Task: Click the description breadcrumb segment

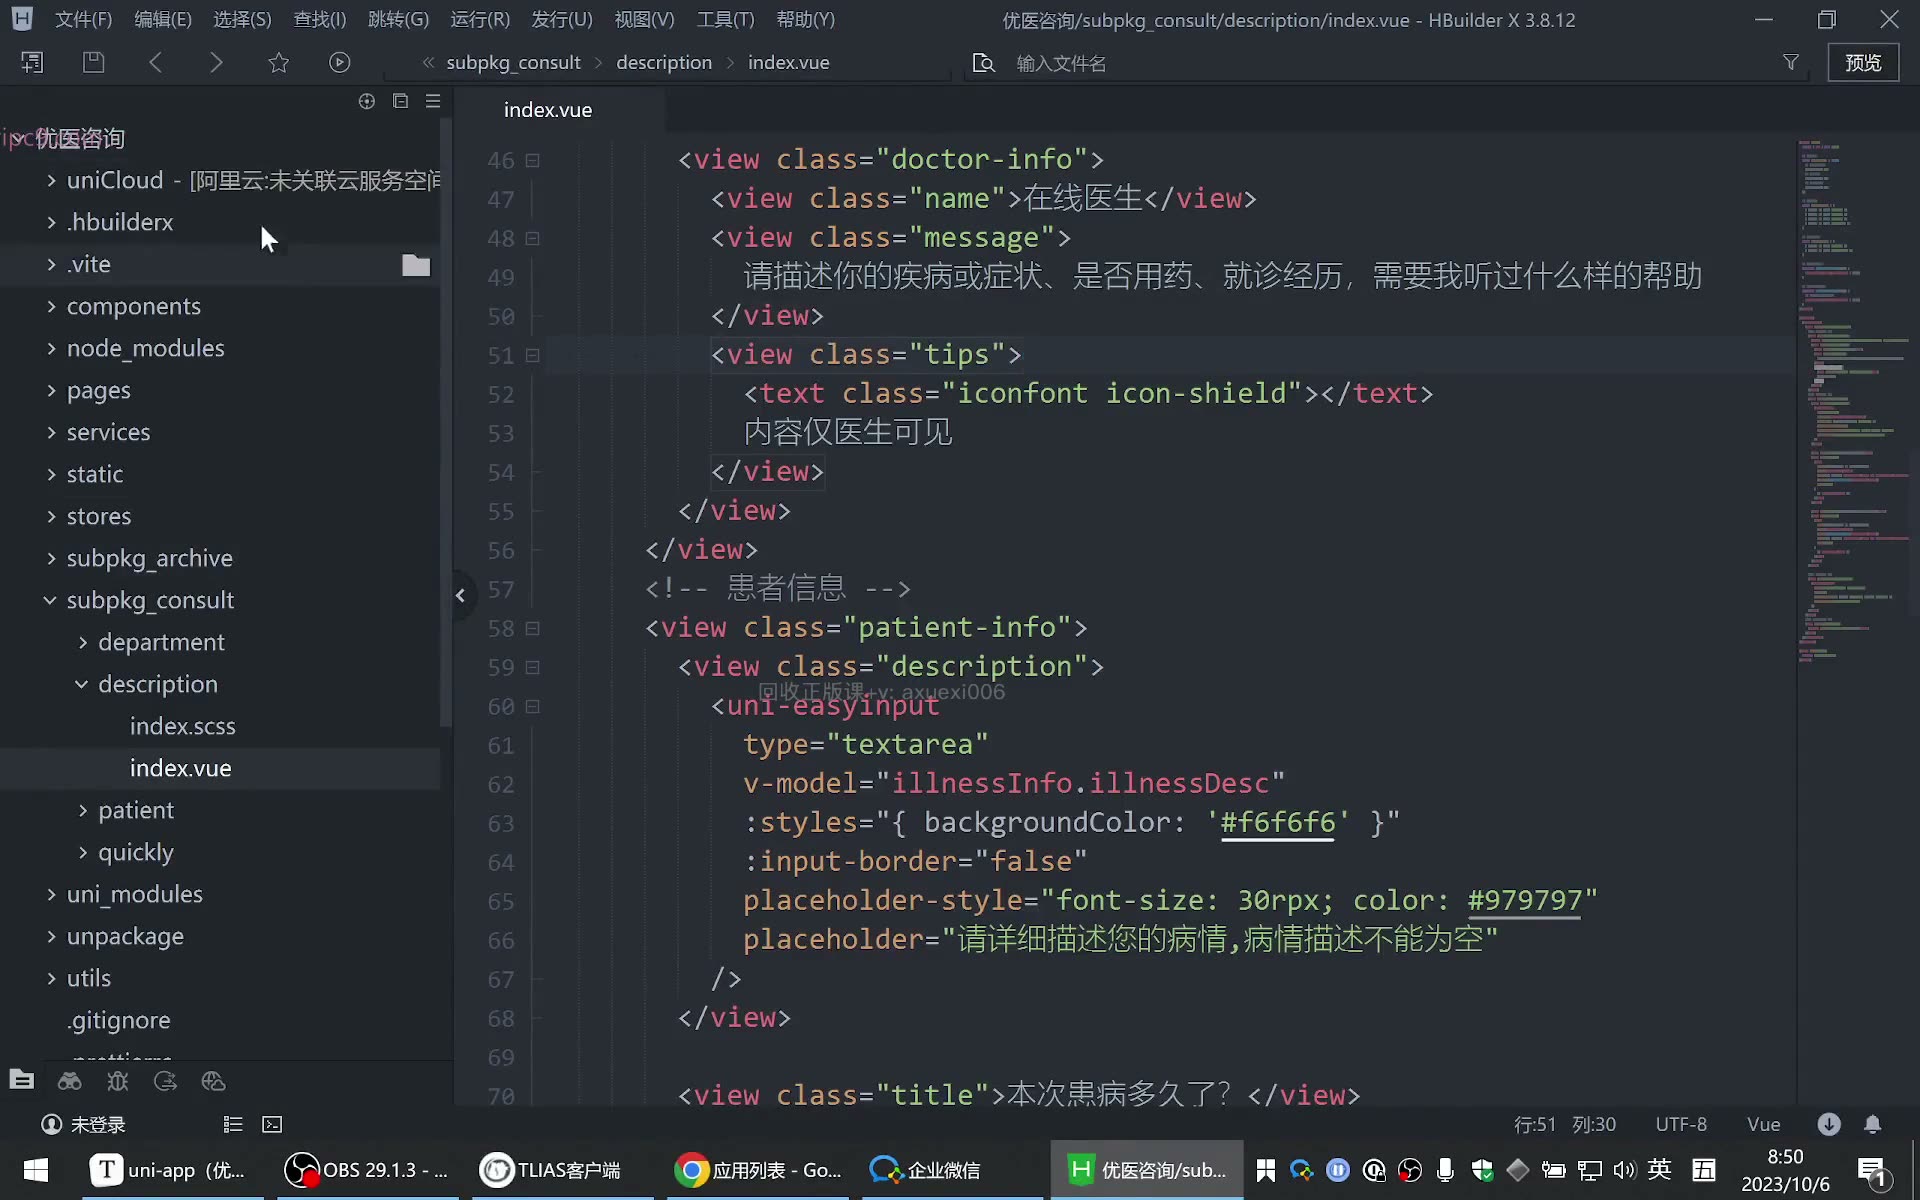Action: tap(664, 62)
